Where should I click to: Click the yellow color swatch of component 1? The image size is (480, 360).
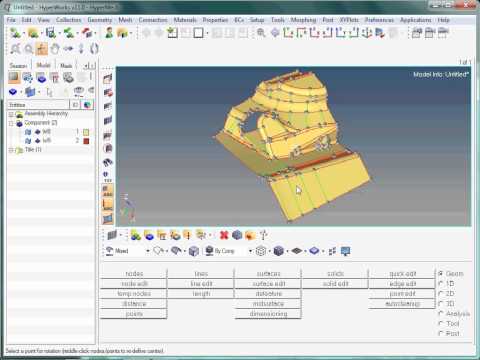pos(86,132)
